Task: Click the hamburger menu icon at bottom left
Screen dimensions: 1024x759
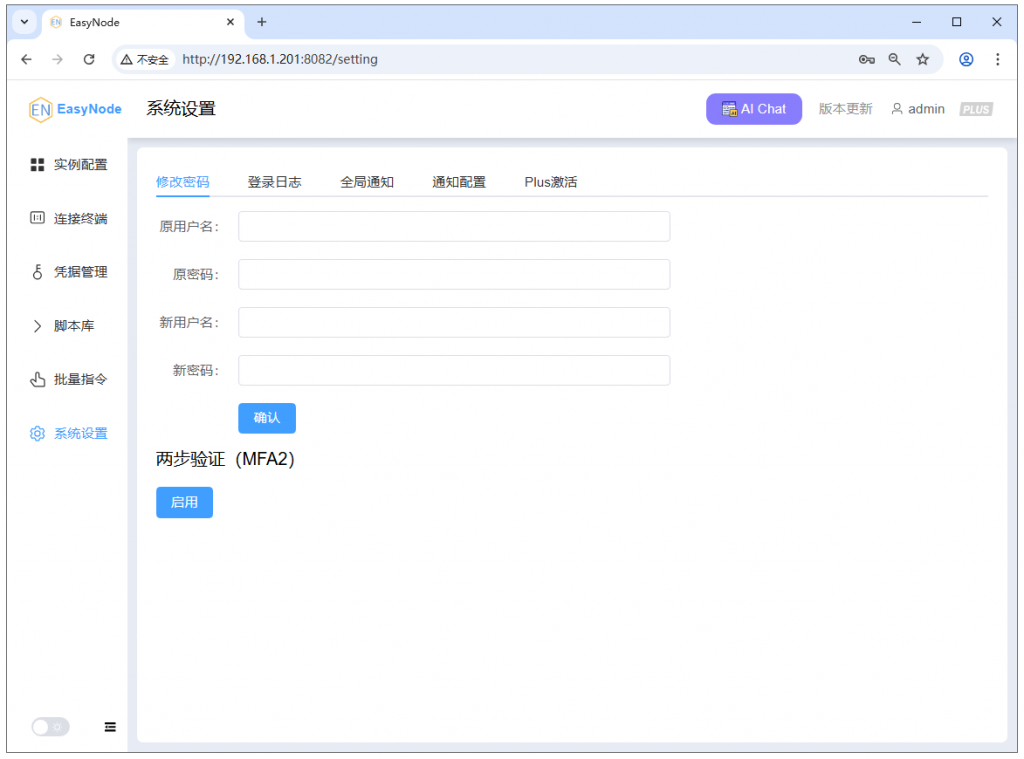Action: click(110, 727)
